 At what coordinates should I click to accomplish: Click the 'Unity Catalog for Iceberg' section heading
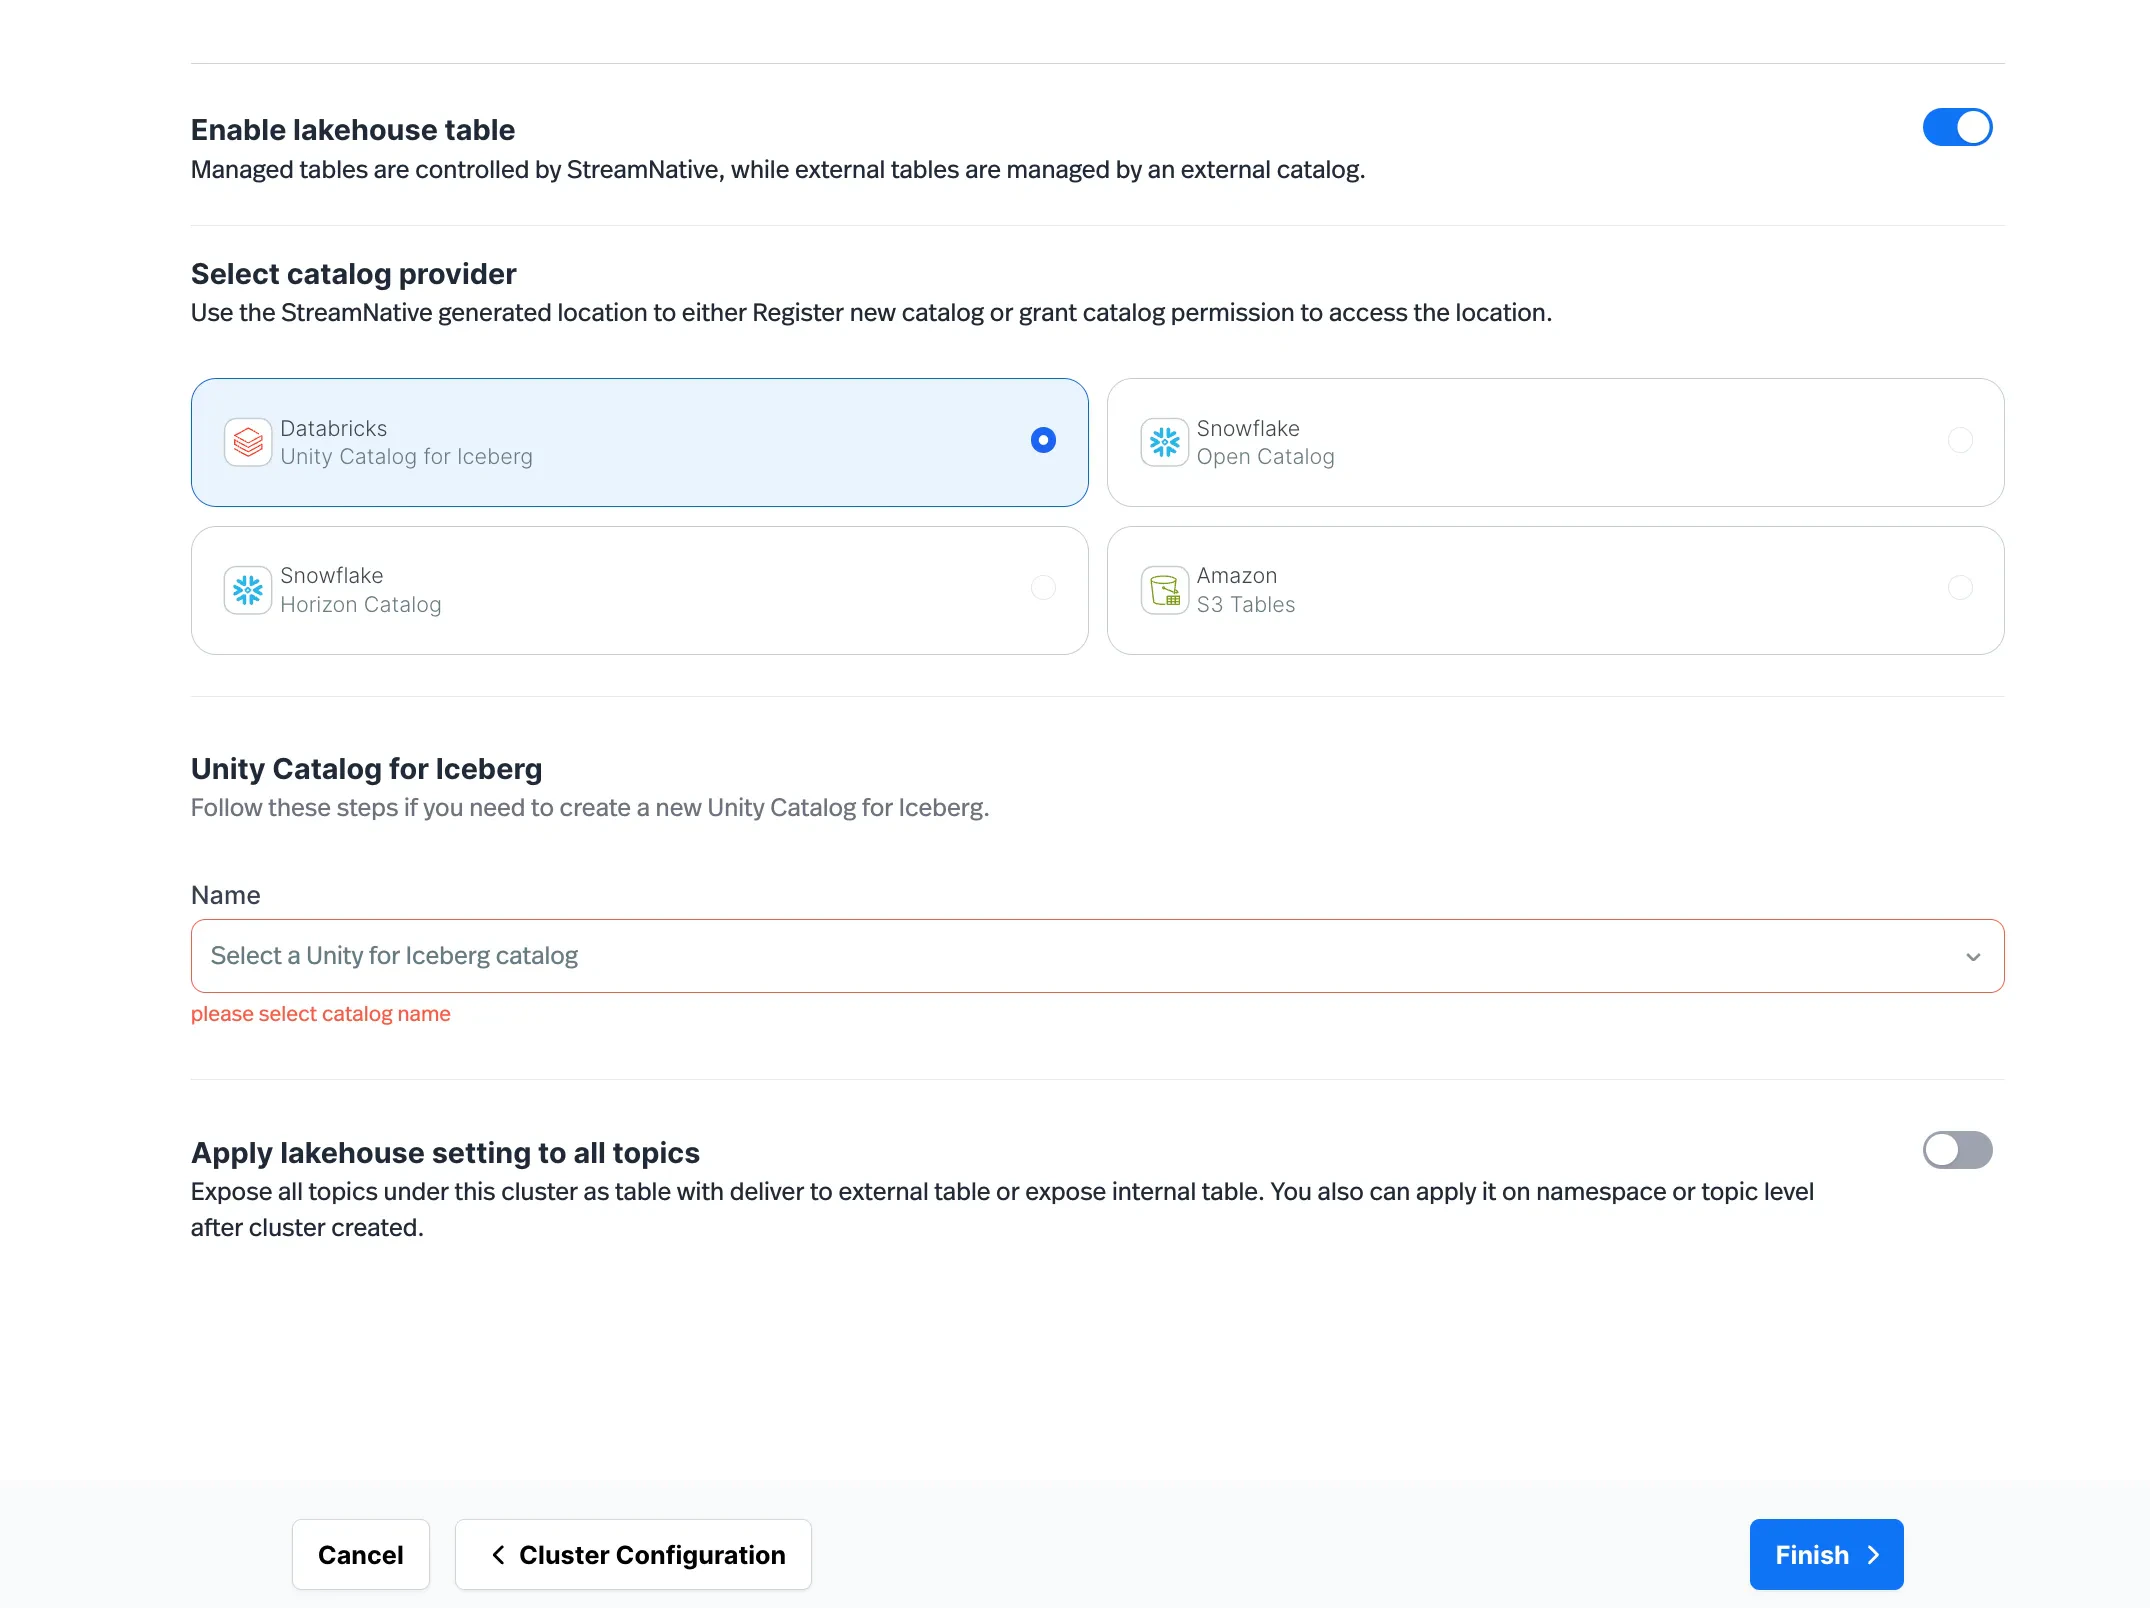[366, 769]
